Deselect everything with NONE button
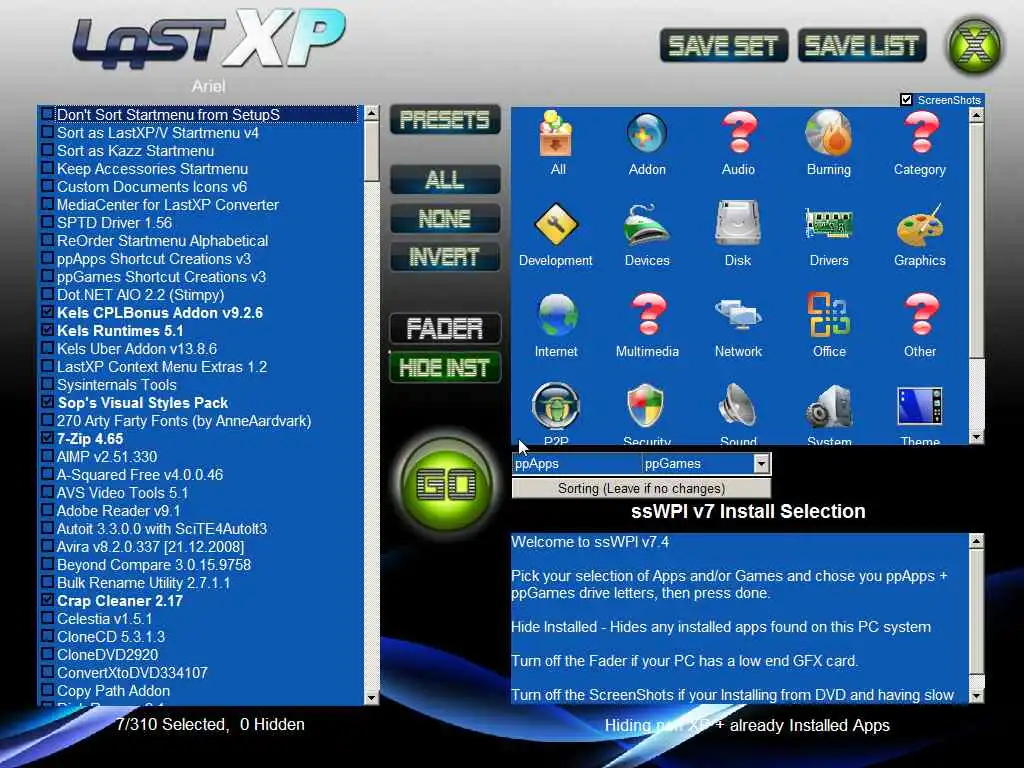The height and width of the screenshot is (768, 1024). 445,218
